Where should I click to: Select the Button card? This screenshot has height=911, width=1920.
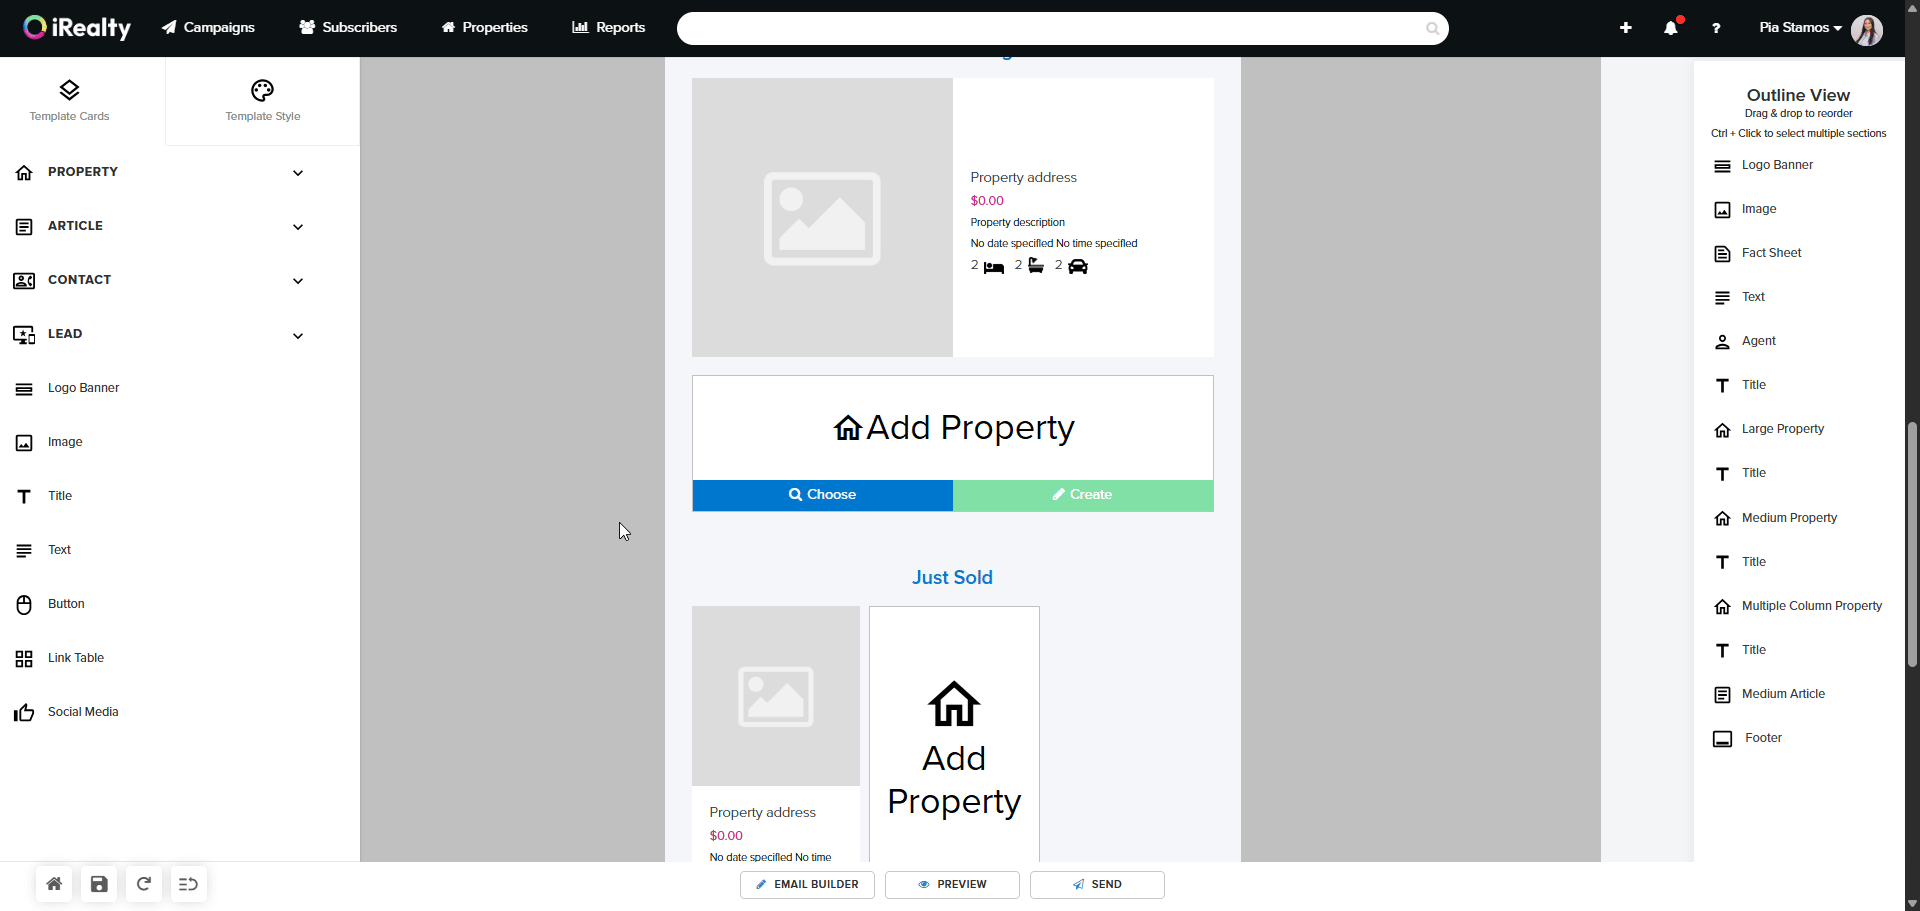pyautogui.click(x=66, y=604)
